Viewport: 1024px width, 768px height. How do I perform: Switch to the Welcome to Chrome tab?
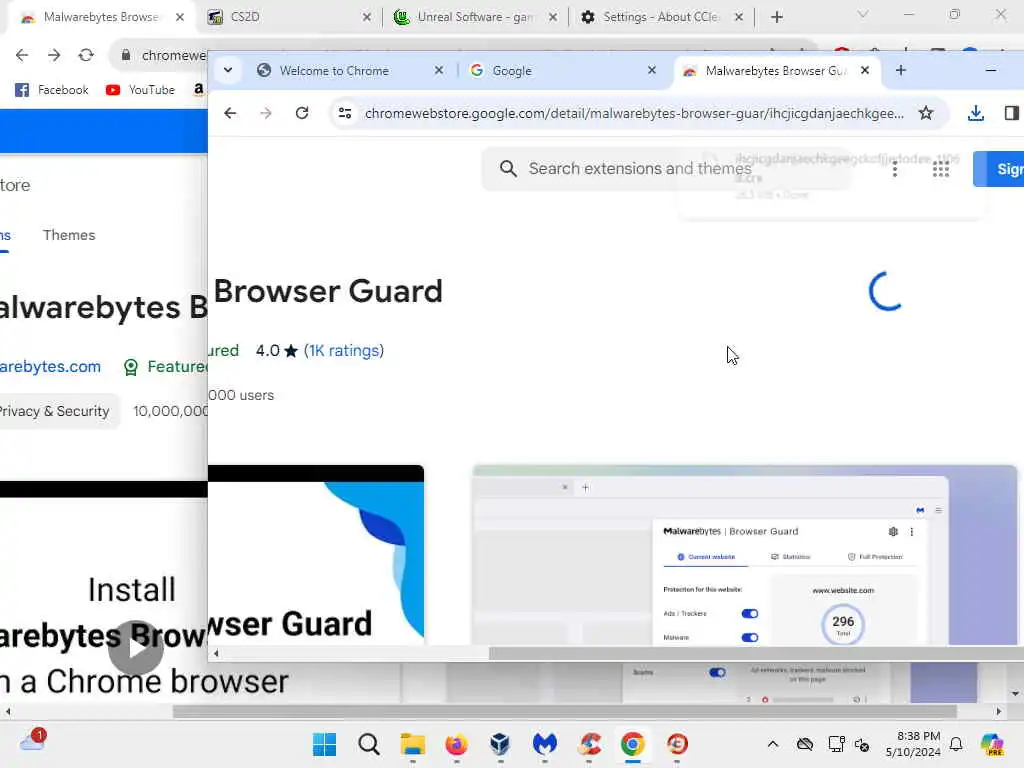point(334,71)
